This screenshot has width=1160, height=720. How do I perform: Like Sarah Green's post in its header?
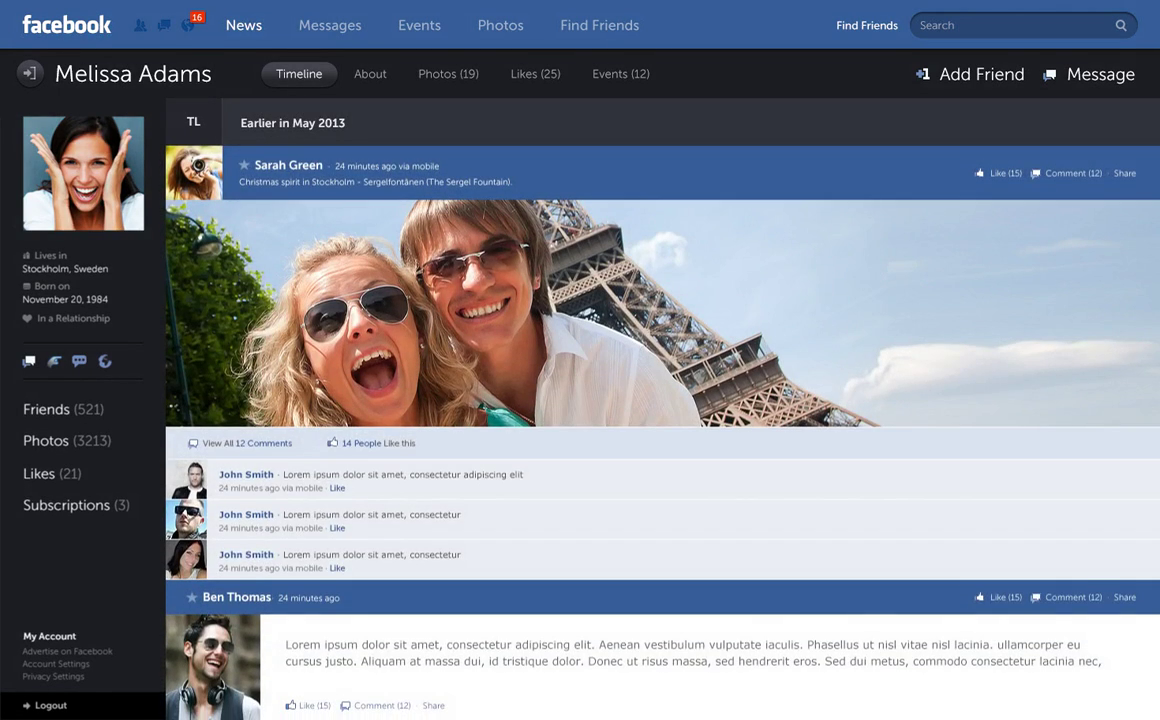click(x=998, y=174)
